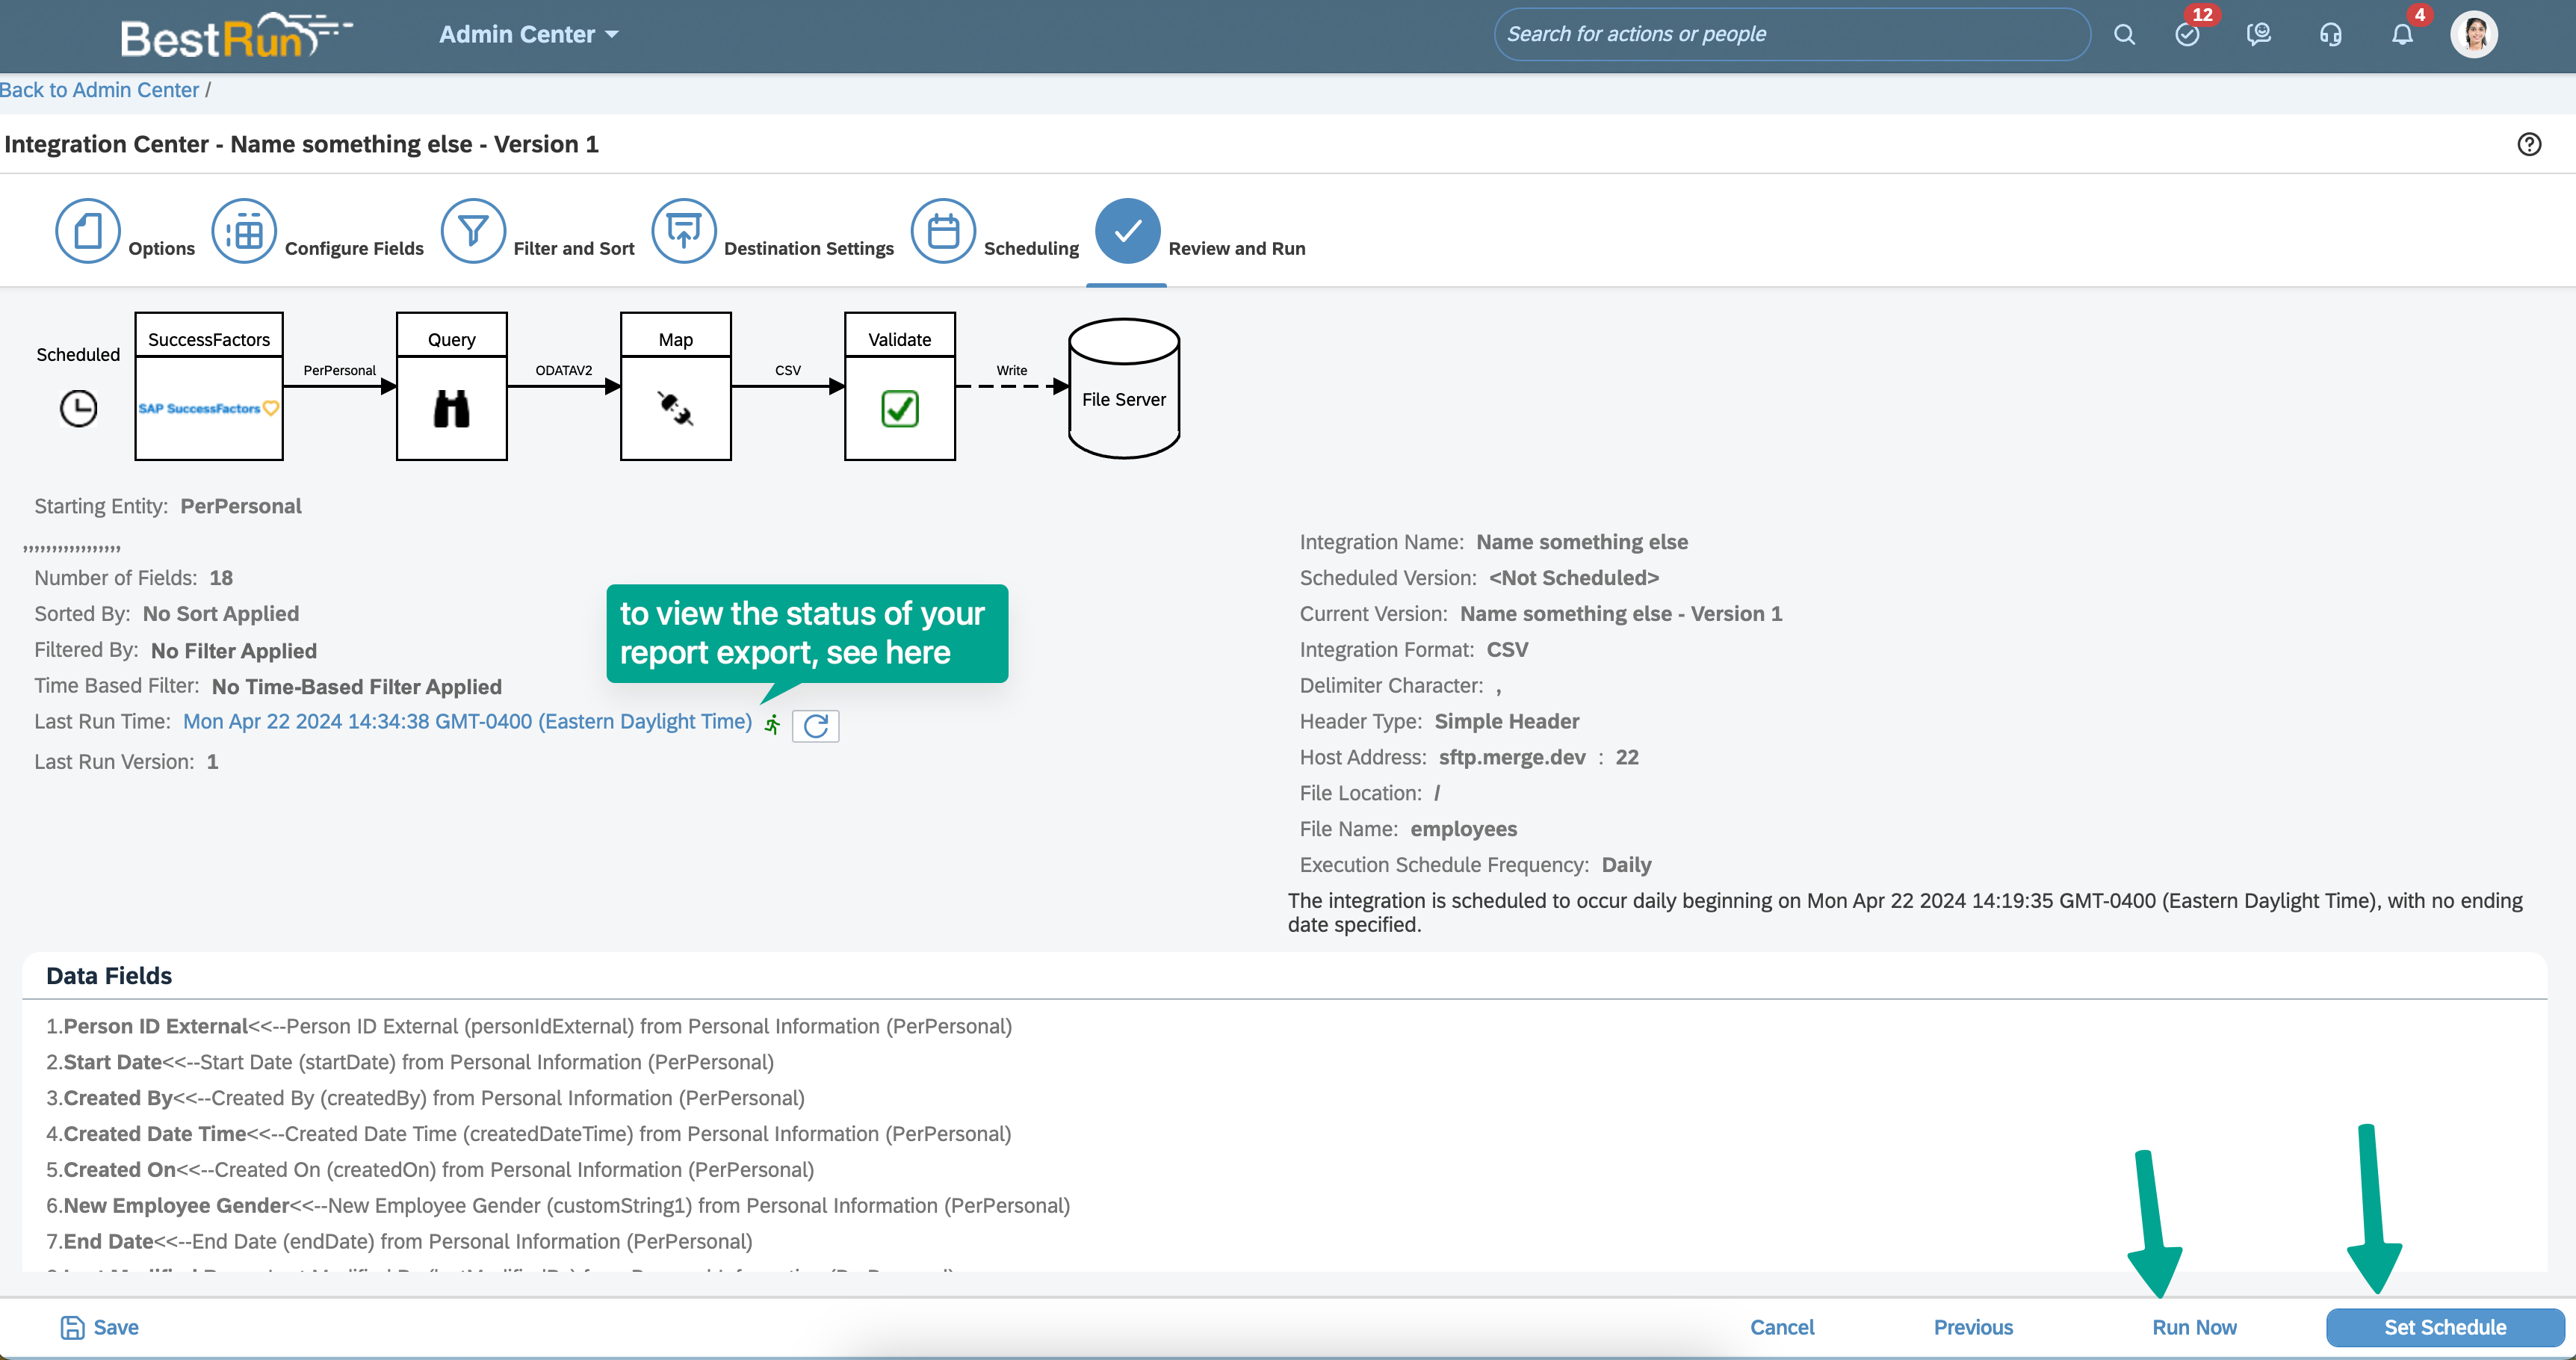
Task: Click the Options step icon
Action: coord(88,231)
